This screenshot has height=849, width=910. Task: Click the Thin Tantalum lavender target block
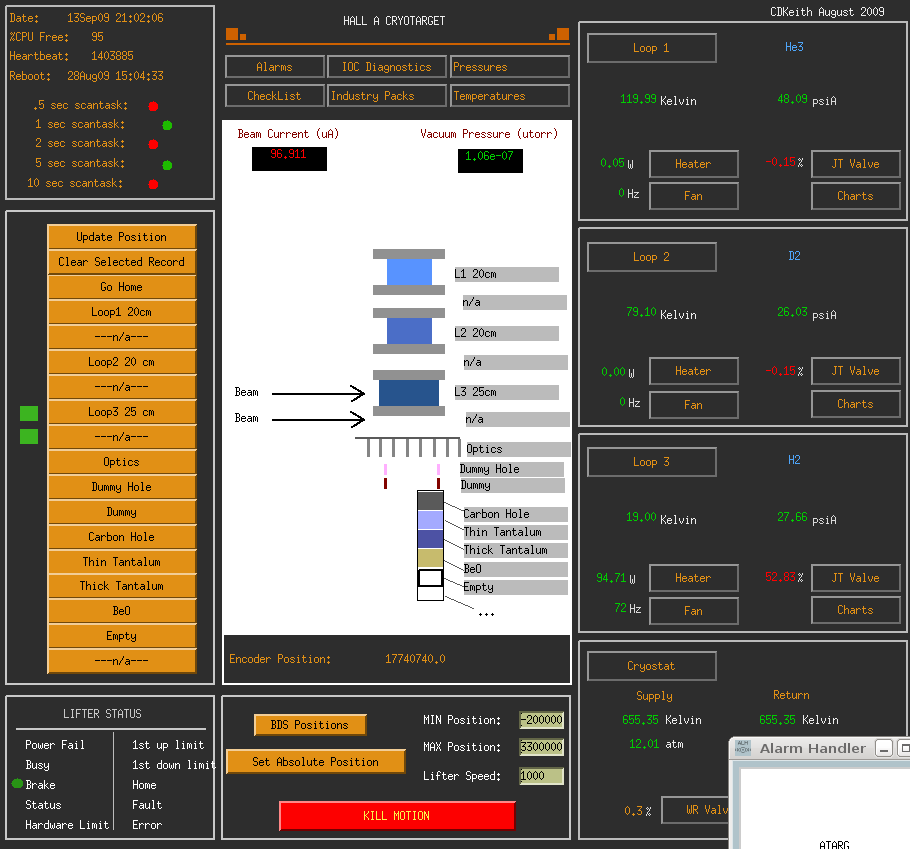pyautogui.click(x=430, y=520)
